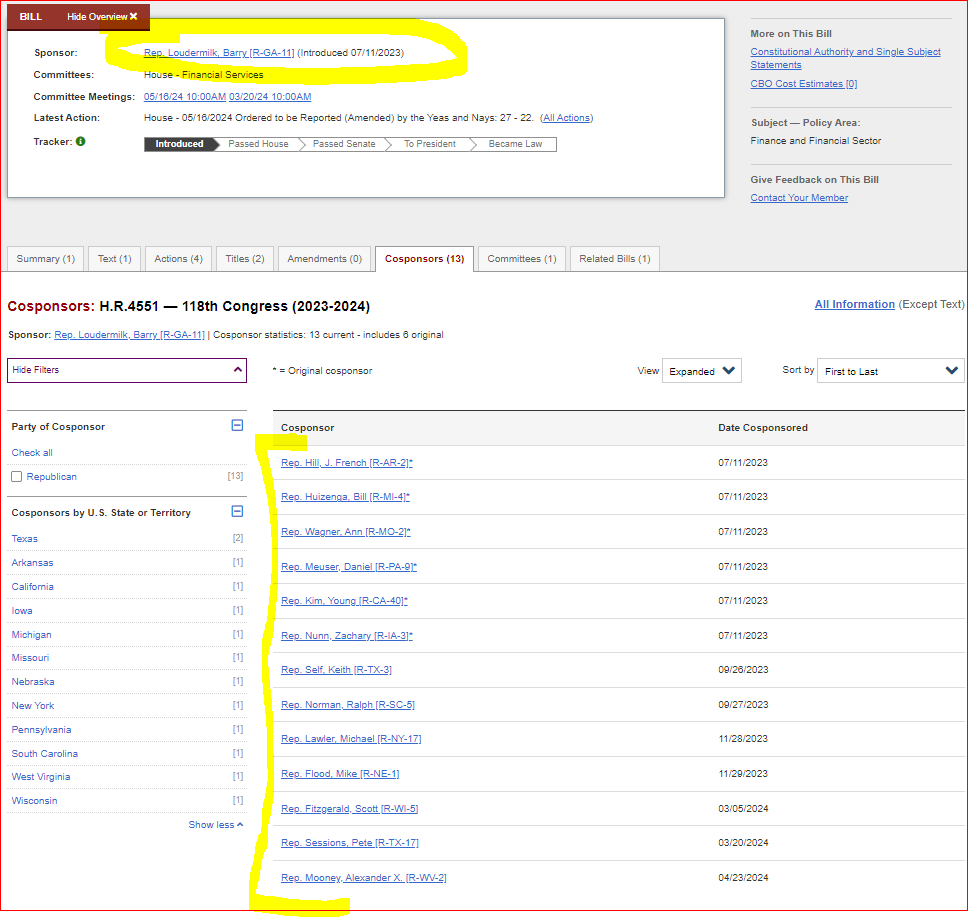Open Rep. Kim, Young cosponsor page
968x917 pixels.
click(344, 601)
